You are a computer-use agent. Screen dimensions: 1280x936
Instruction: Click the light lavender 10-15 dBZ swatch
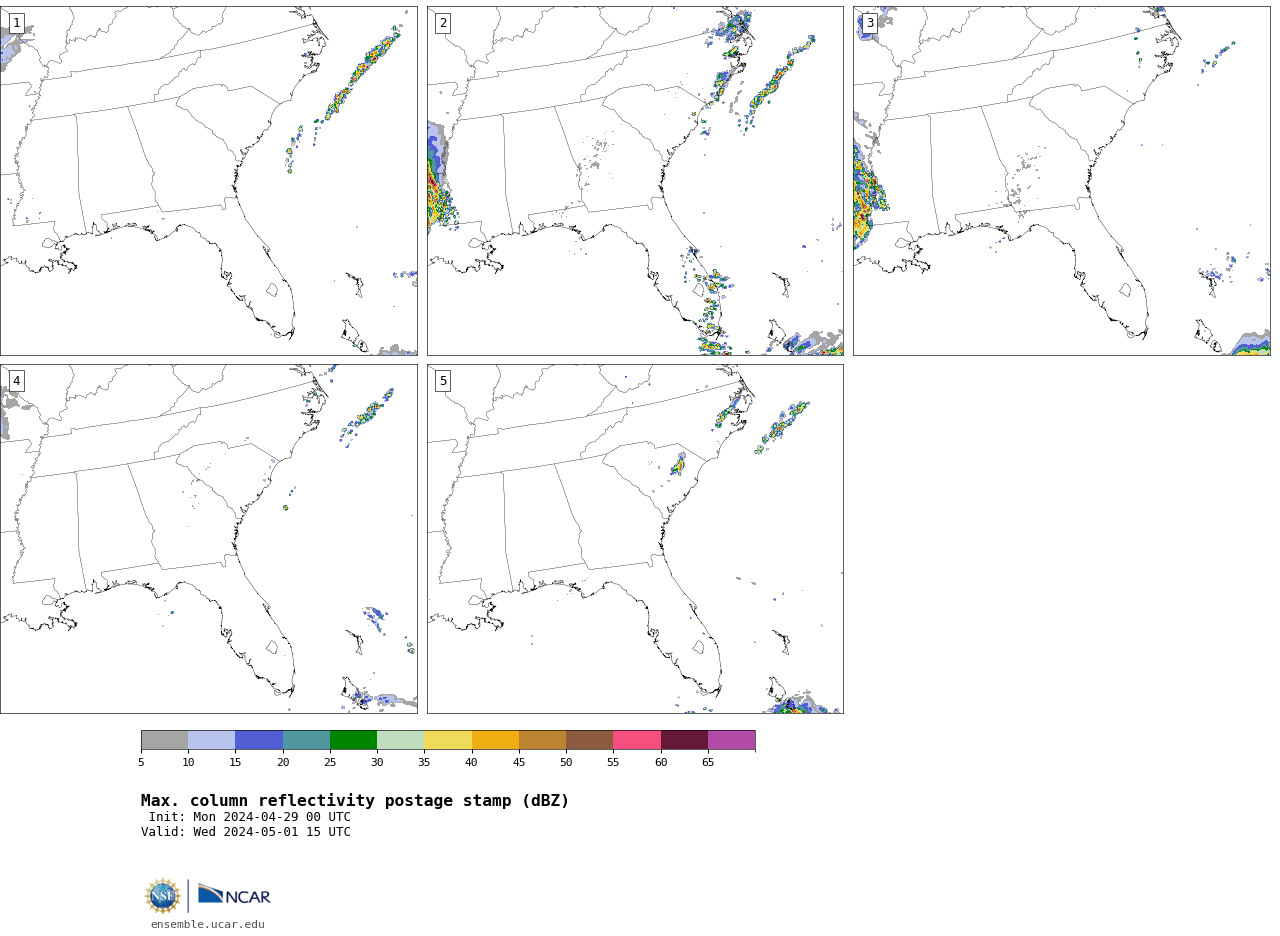click(x=211, y=740)
